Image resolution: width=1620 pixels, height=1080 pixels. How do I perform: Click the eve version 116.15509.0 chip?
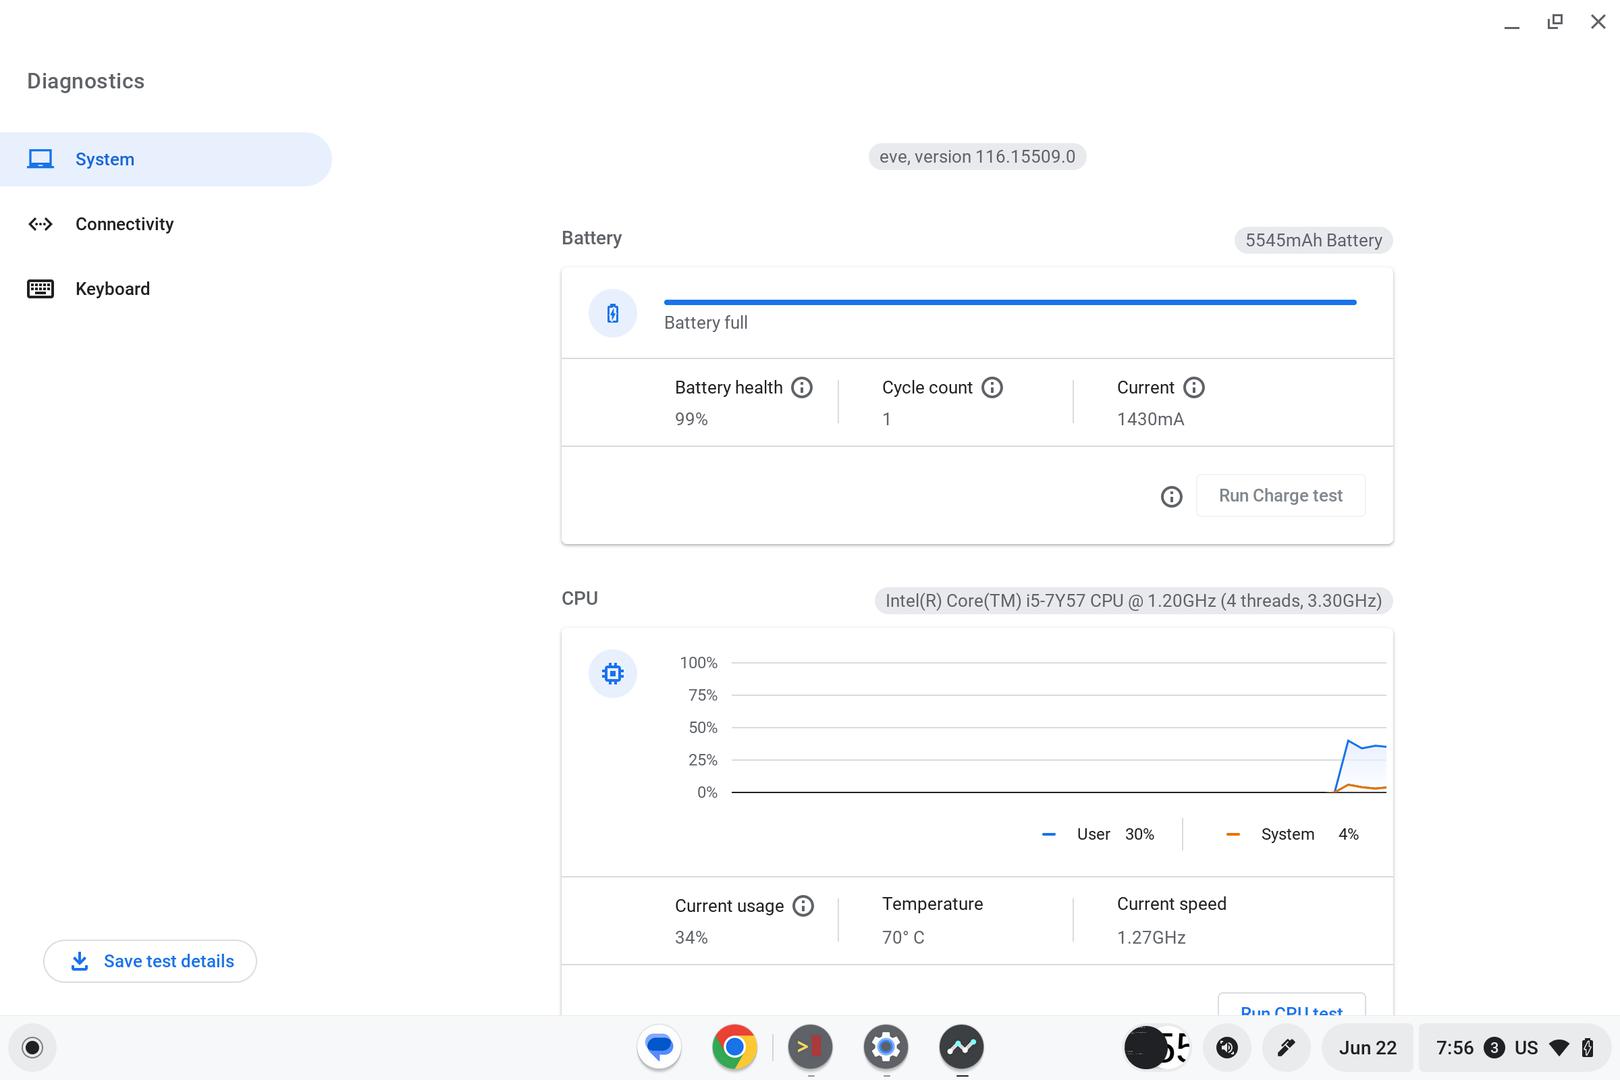(977, 157)
